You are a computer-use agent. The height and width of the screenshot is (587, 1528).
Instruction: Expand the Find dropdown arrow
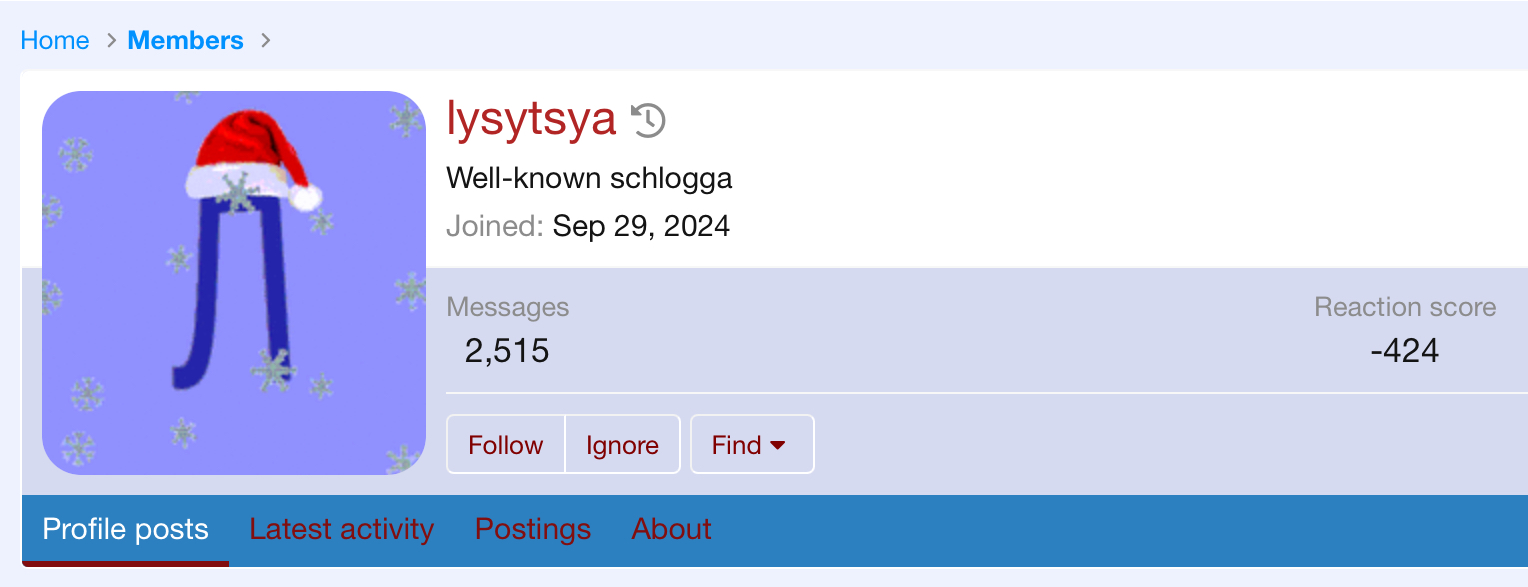[778, 445]
